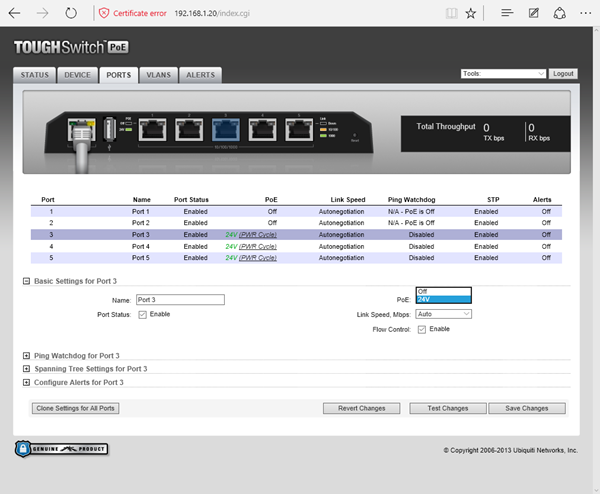
Task: Toggle the Flow Control Enable checkbox
Action: click(x=422, y=329)
